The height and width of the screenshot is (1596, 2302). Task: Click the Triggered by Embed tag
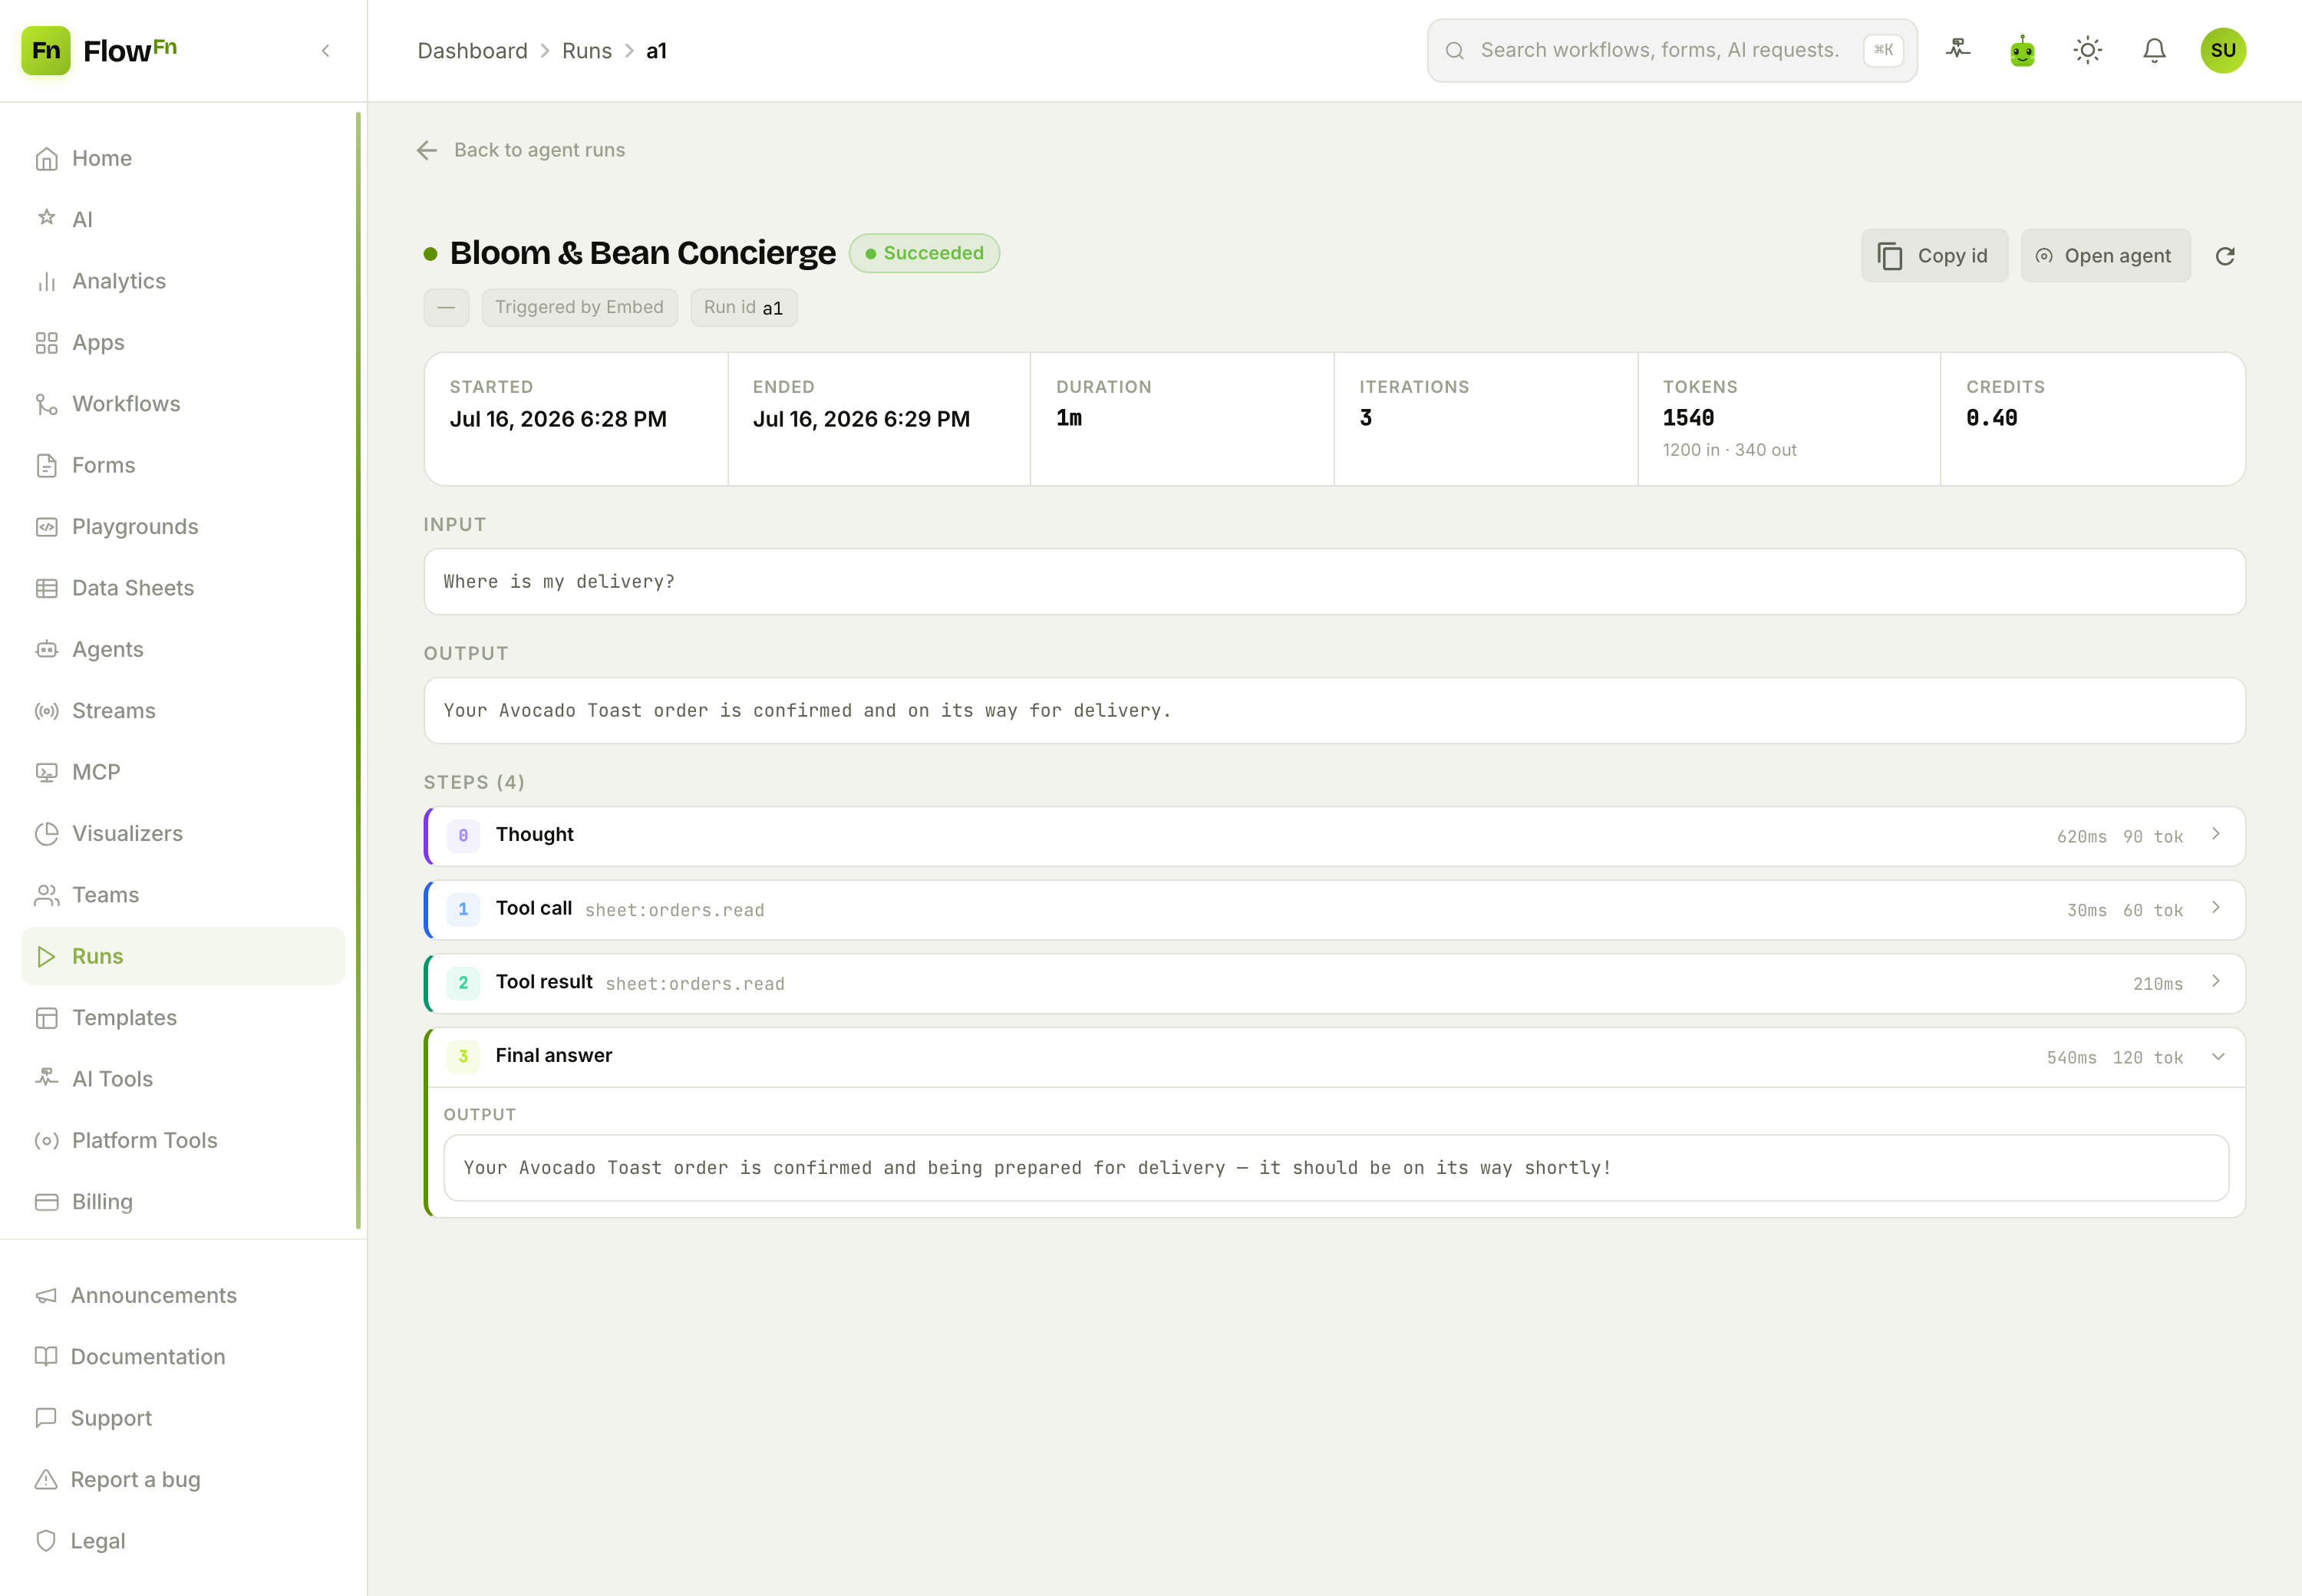pos(579,307)
